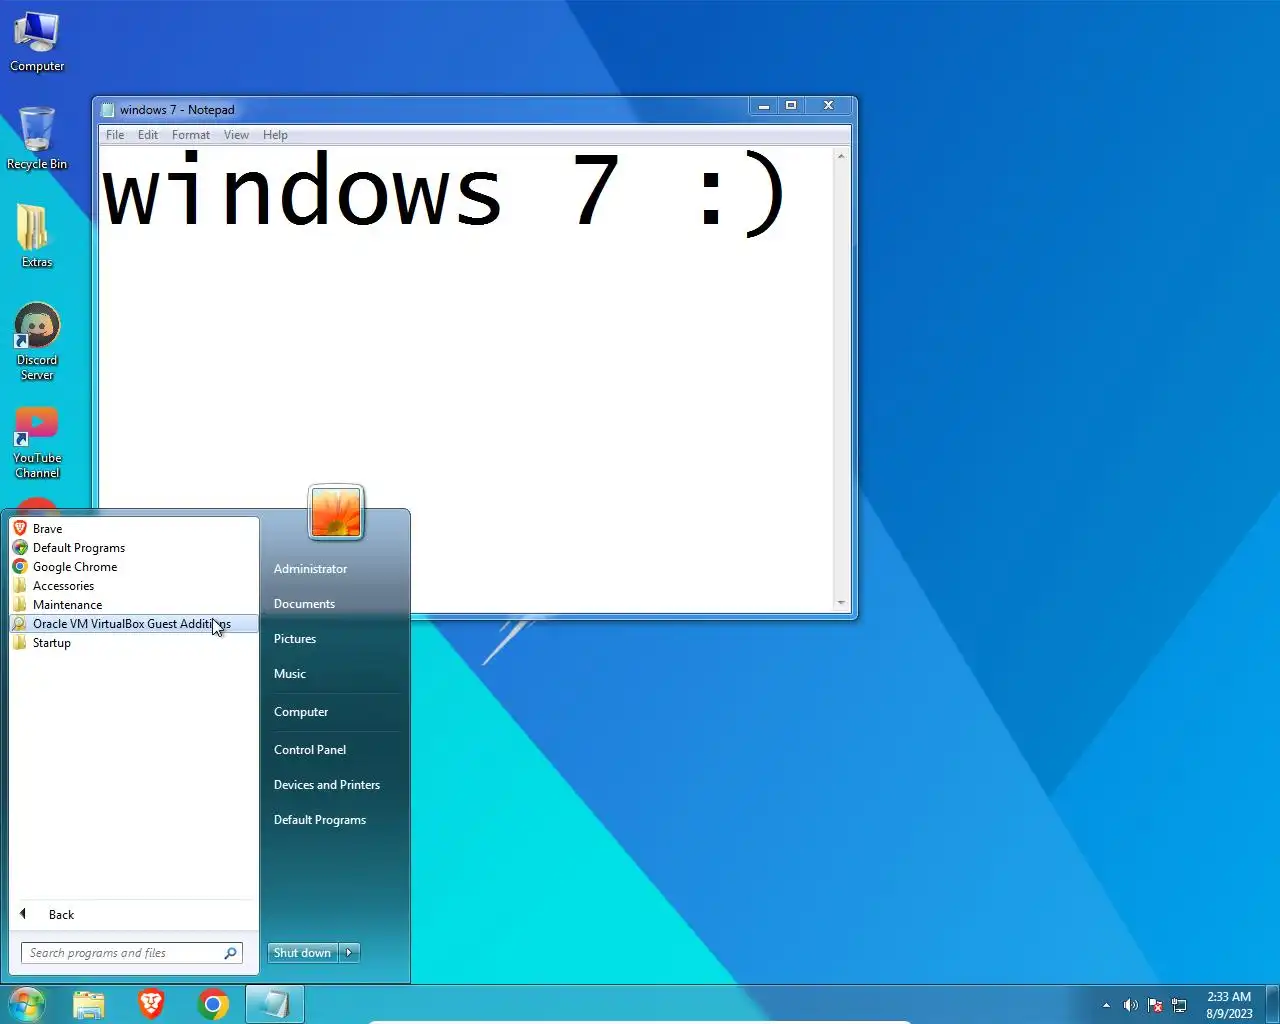Click the Shut down button
Screen dimensions: 1280x1024
point(303,953)
